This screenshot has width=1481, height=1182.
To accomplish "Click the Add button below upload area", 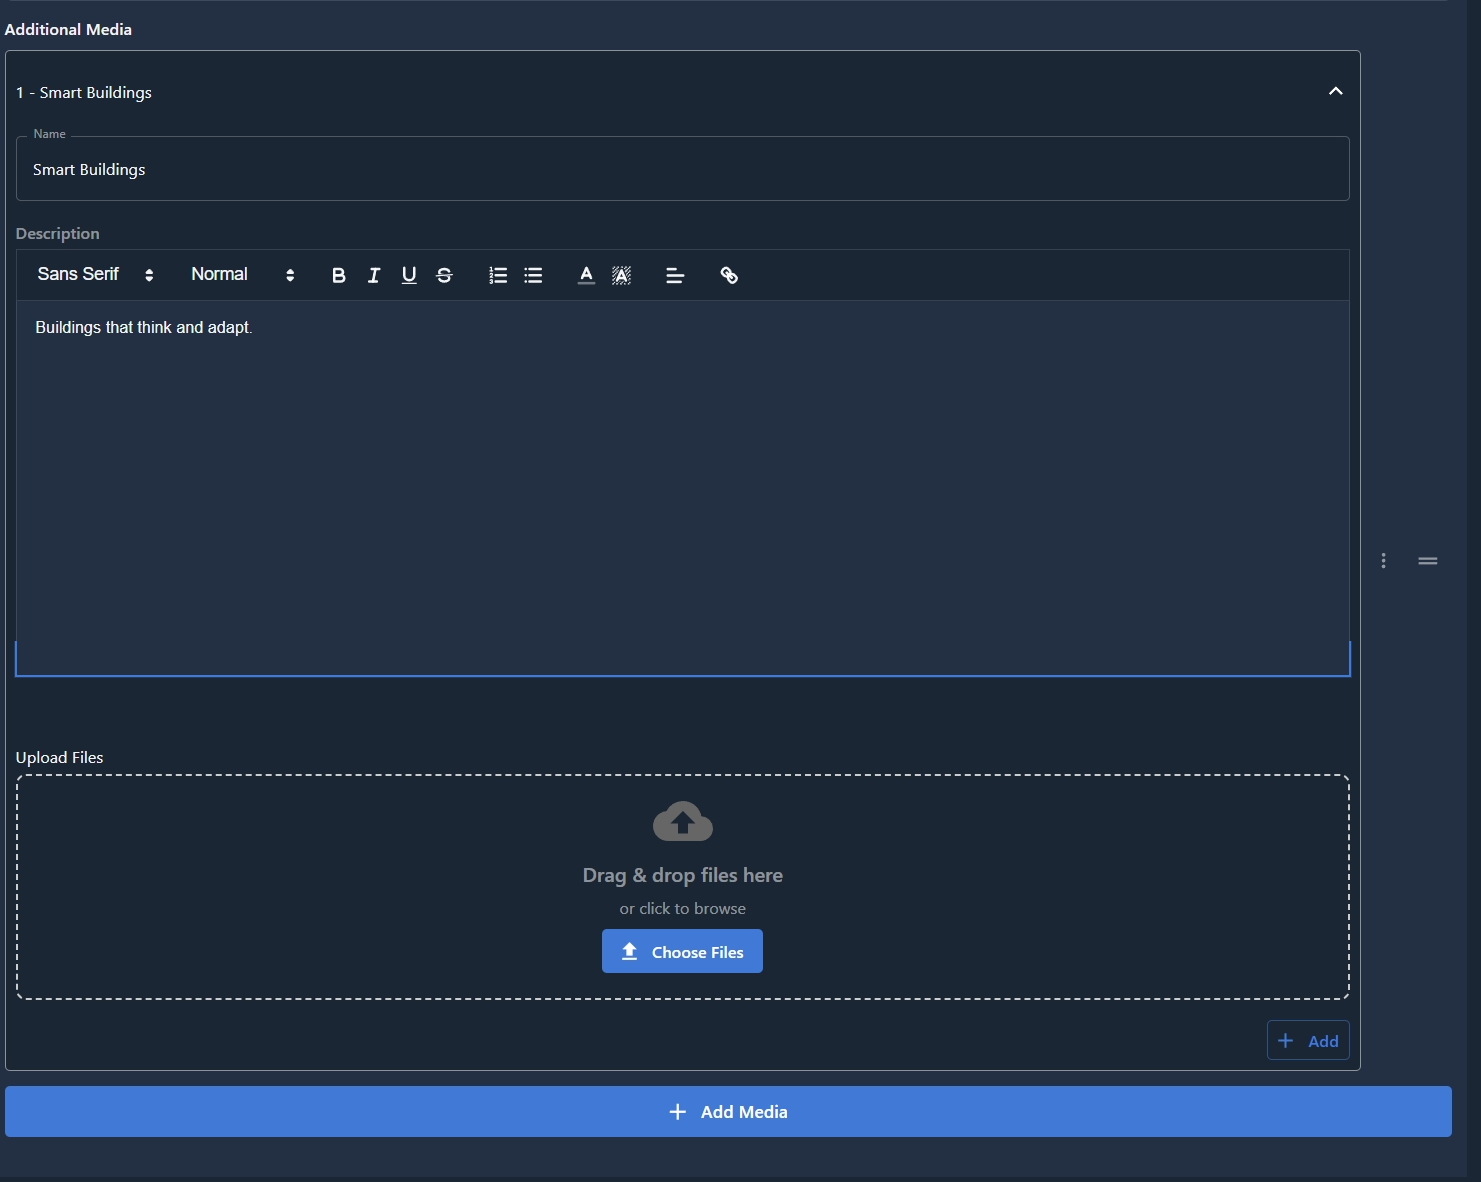I will [1308, 1041].
